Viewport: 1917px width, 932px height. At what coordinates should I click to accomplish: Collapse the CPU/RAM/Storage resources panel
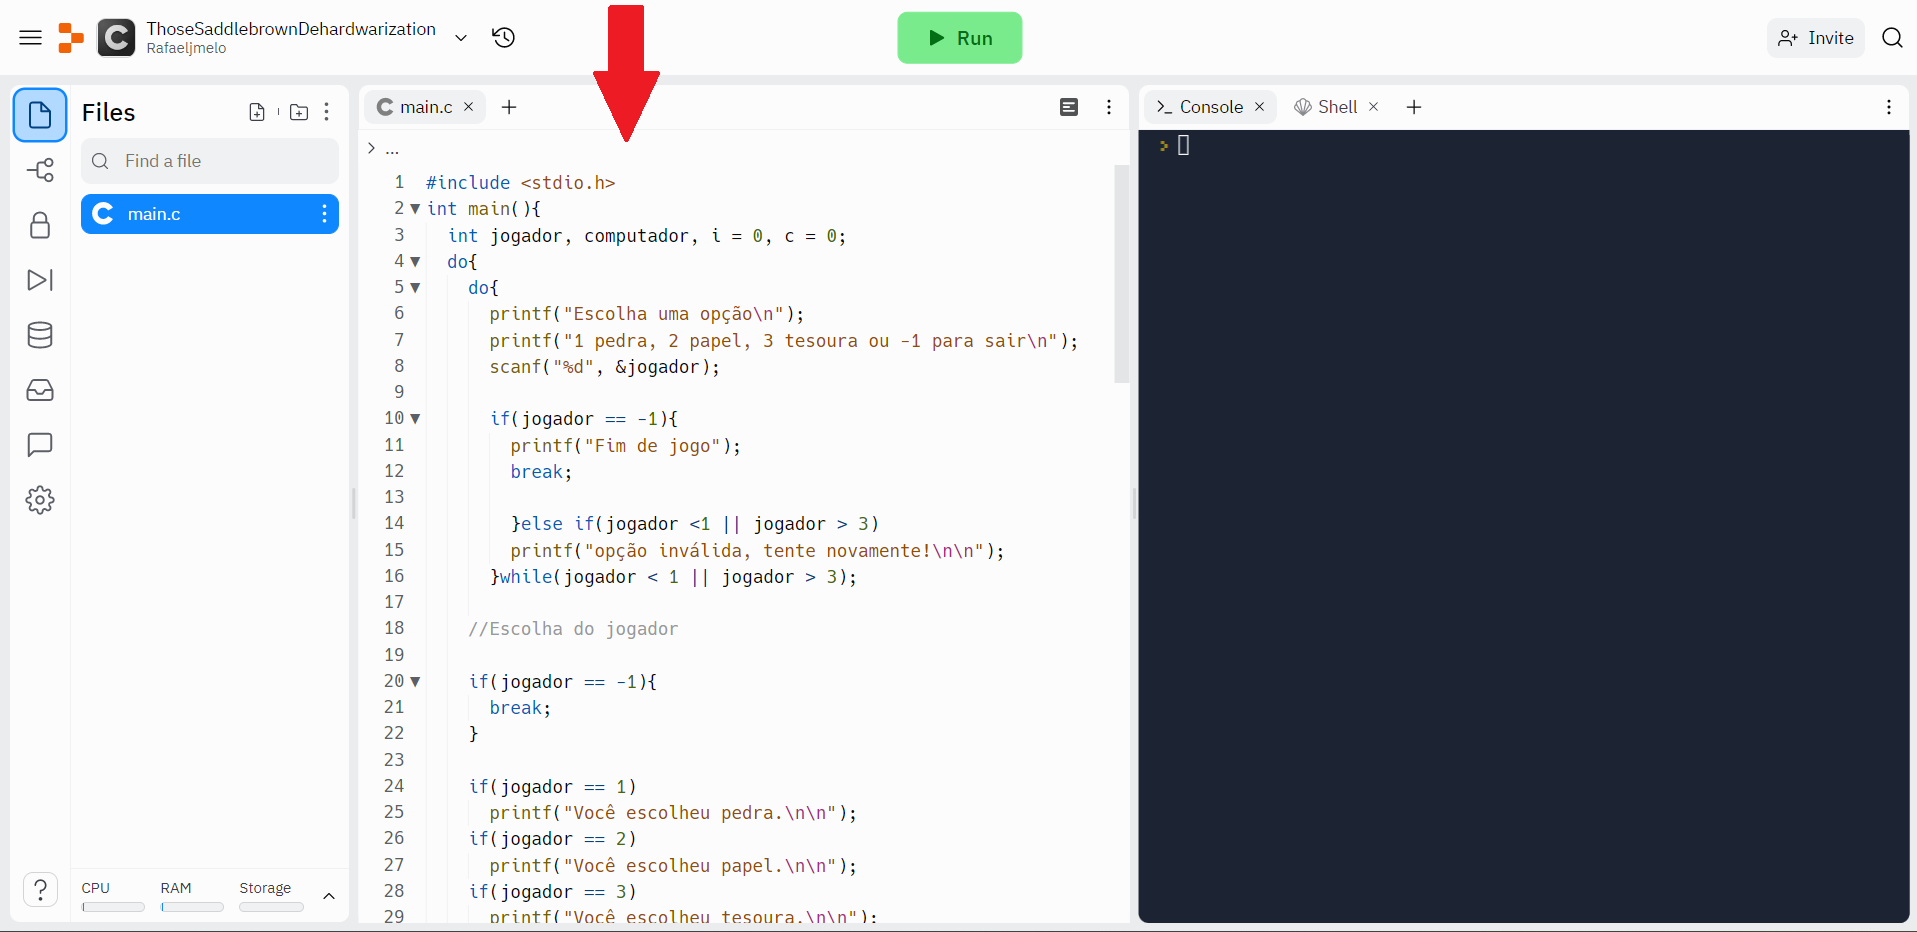coord(329,897)
